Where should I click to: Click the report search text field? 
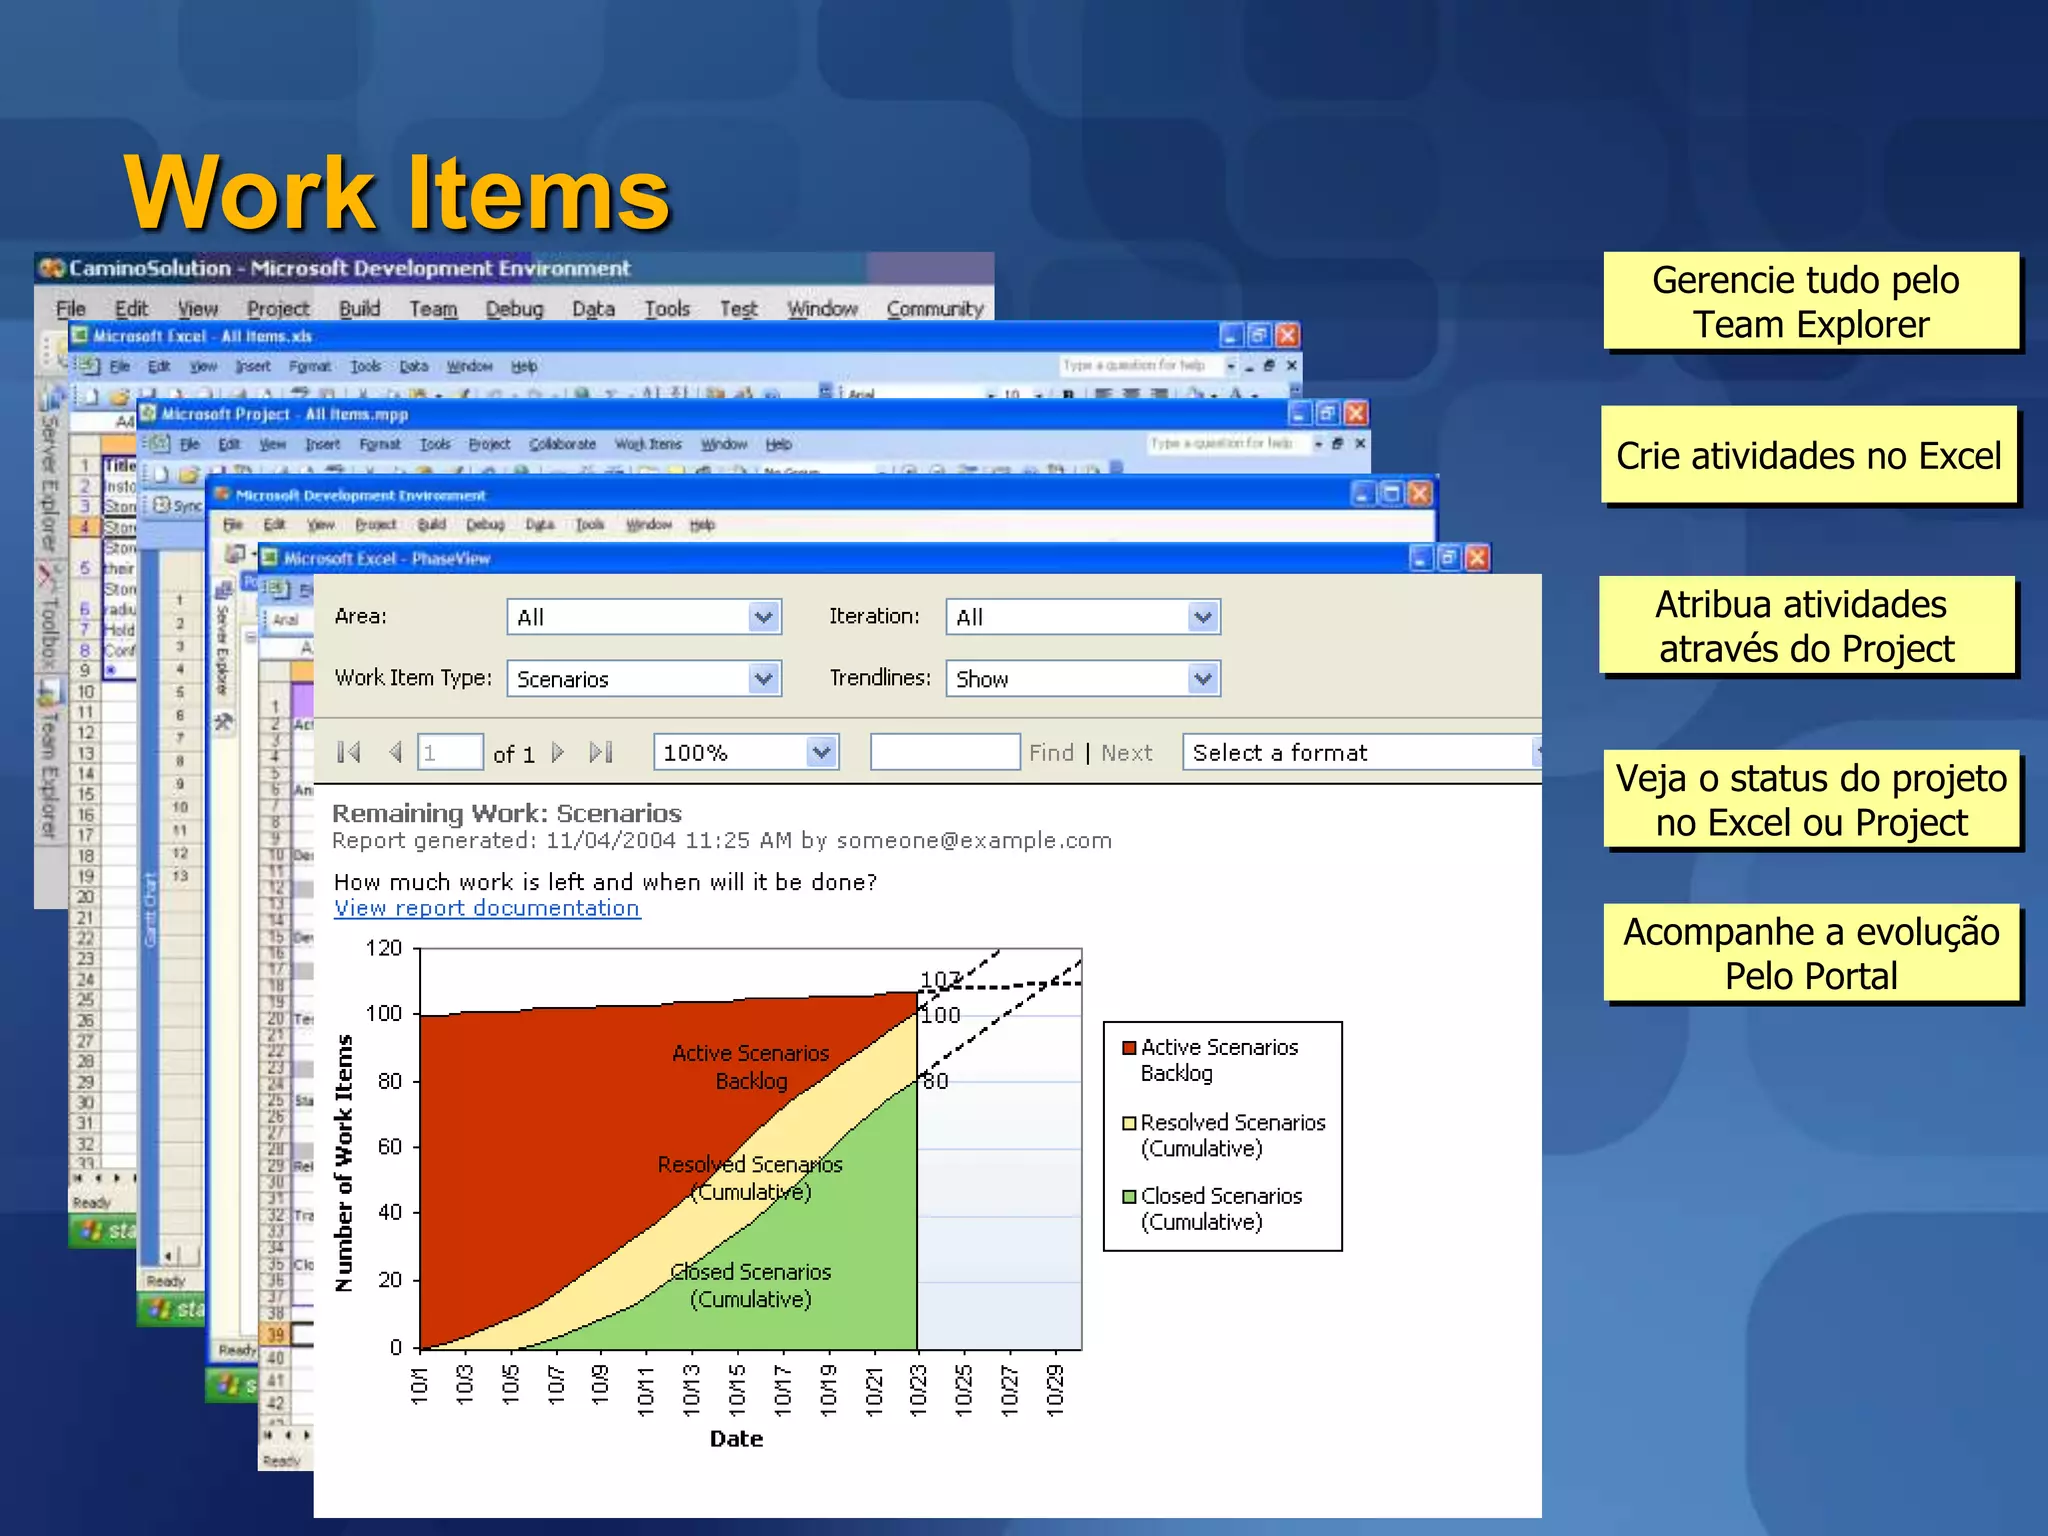(x=944, y=752)
